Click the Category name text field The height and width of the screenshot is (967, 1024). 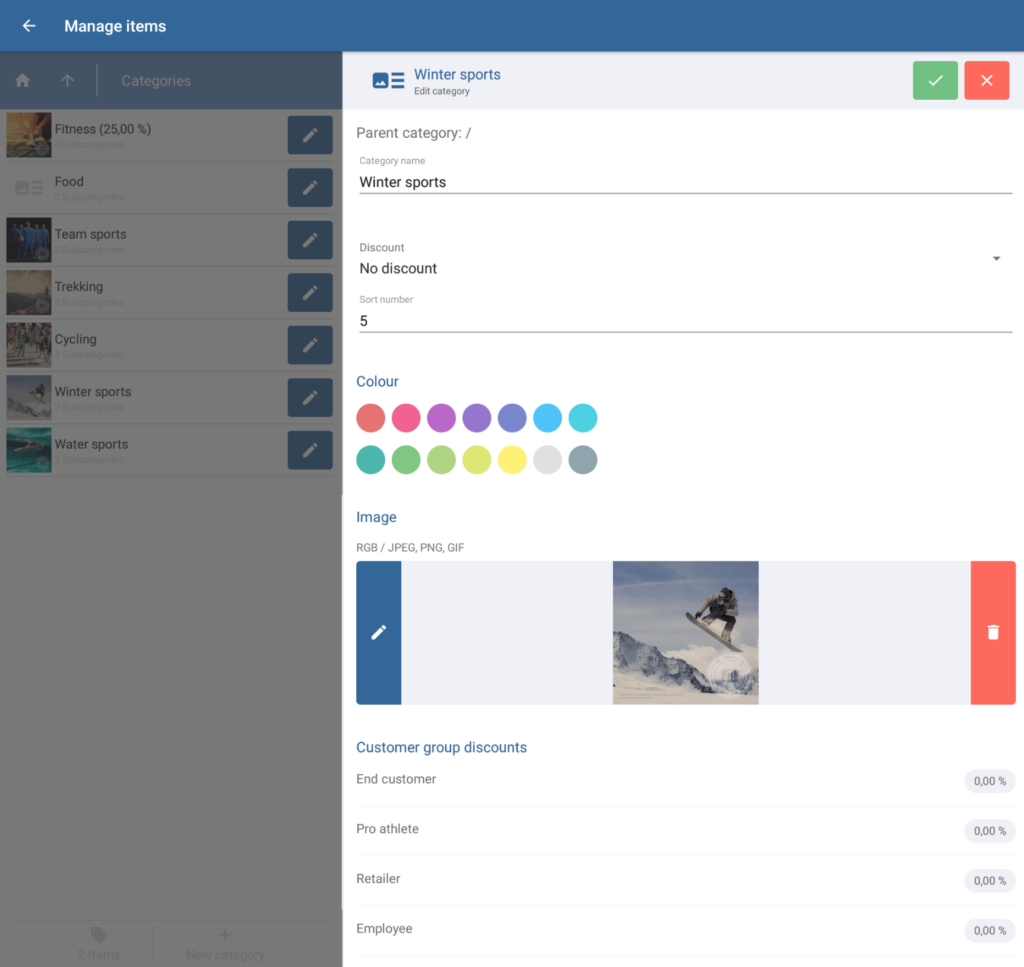685,182
